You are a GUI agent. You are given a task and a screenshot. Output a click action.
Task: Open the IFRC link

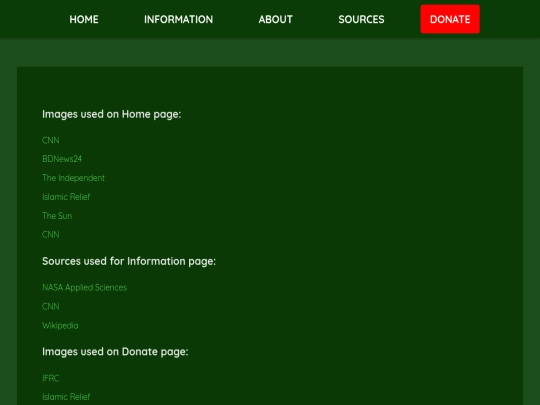(x=51, y=378)
